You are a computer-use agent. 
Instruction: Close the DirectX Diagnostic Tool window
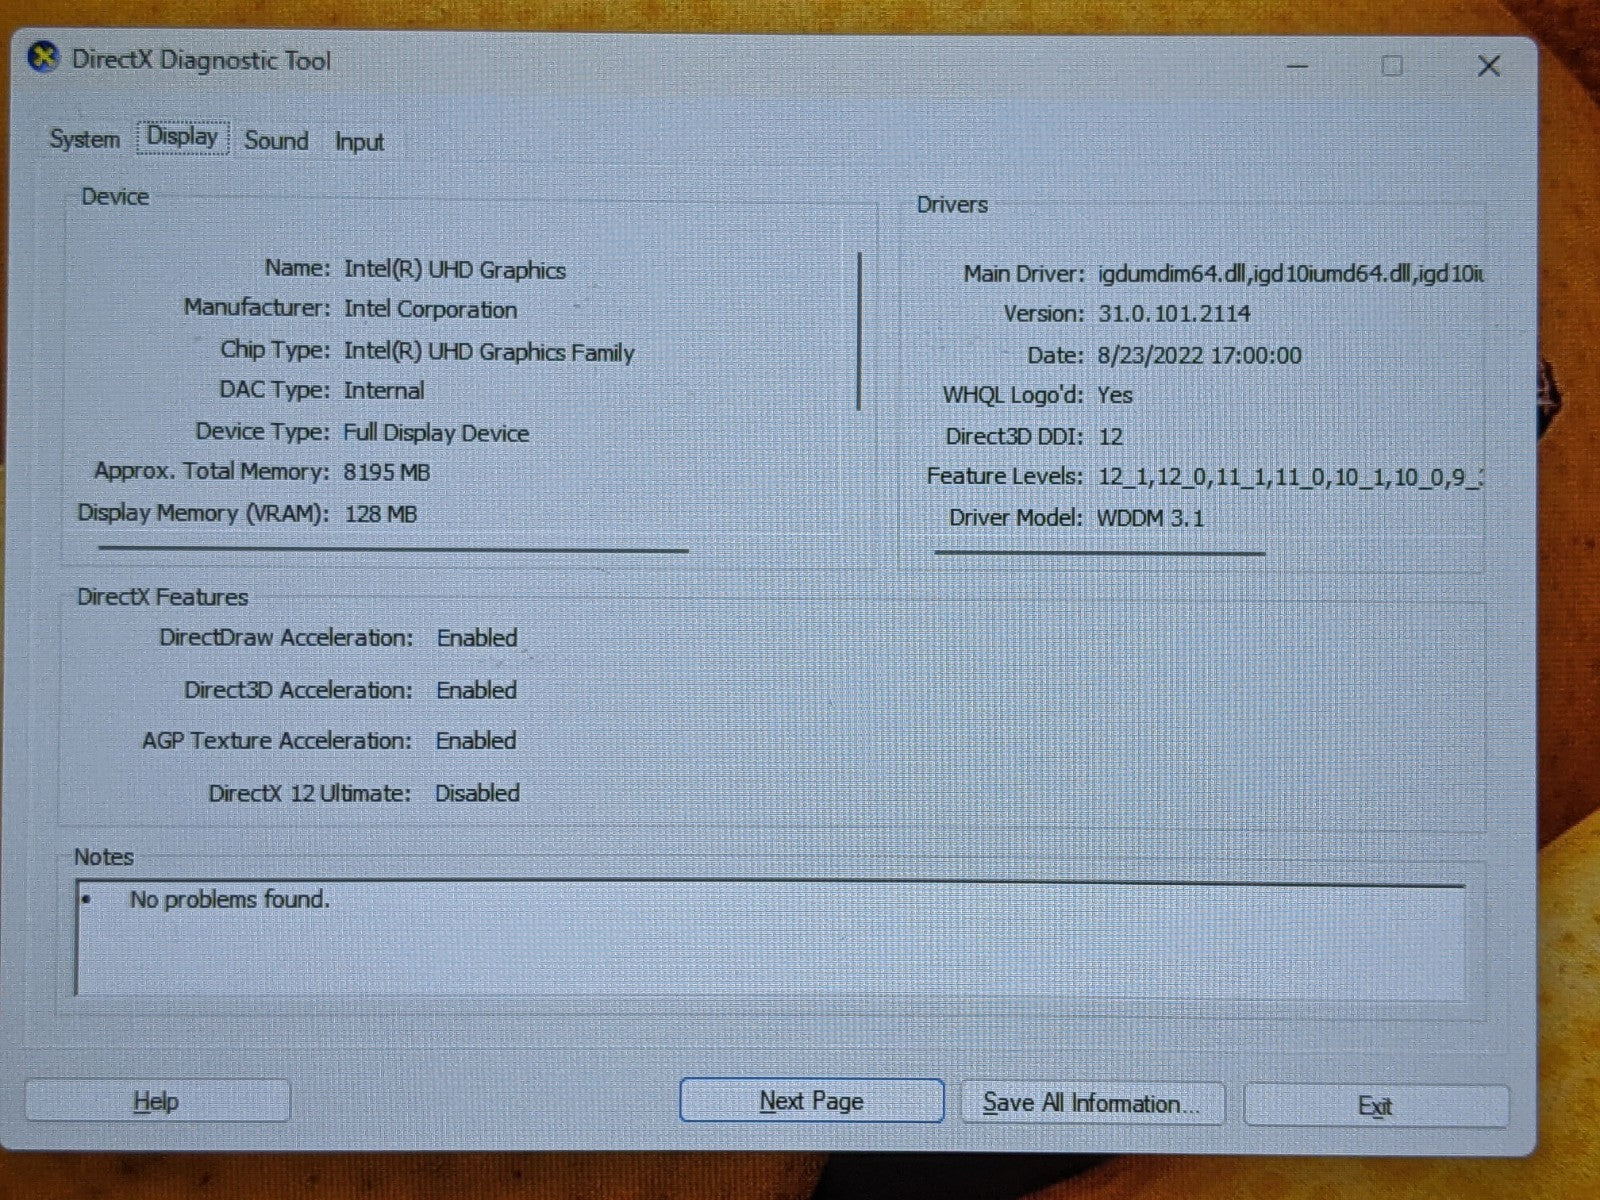pos(1488,66)
